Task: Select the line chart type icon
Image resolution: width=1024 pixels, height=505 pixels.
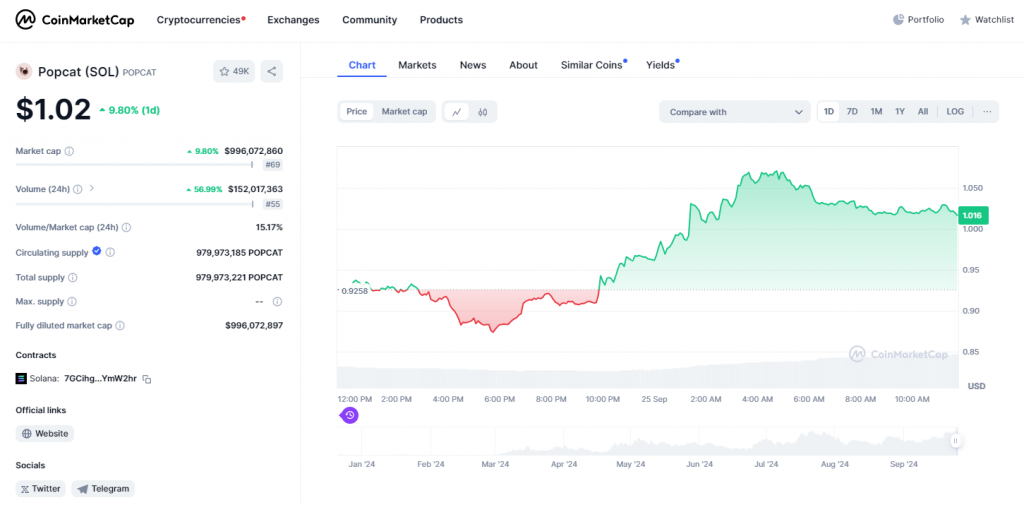Action: (x=456, y=112)
